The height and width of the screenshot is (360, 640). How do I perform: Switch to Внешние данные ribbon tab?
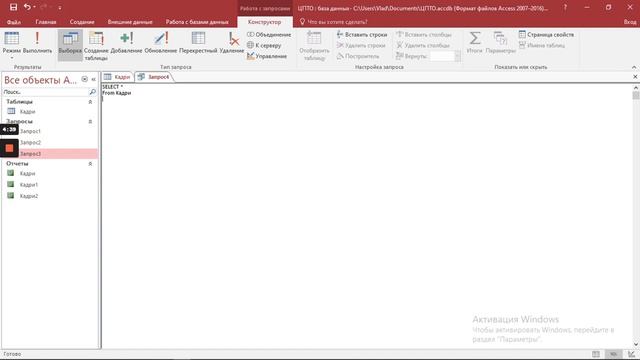130,22
